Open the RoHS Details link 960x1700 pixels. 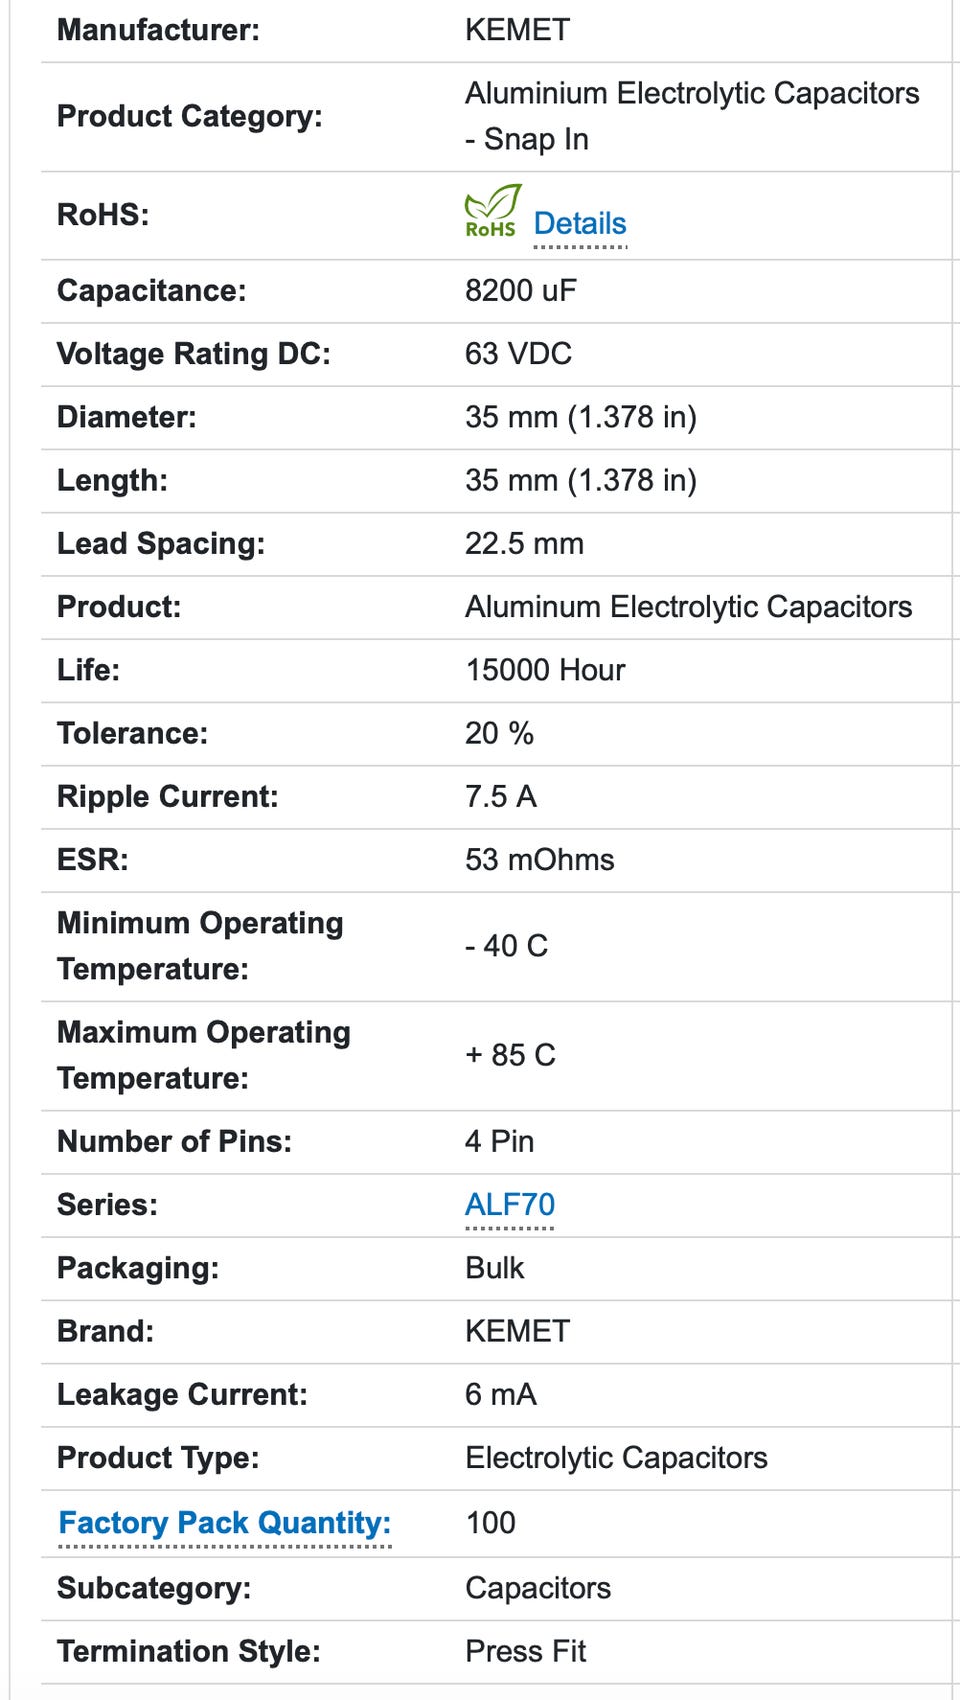coord(580,223)
